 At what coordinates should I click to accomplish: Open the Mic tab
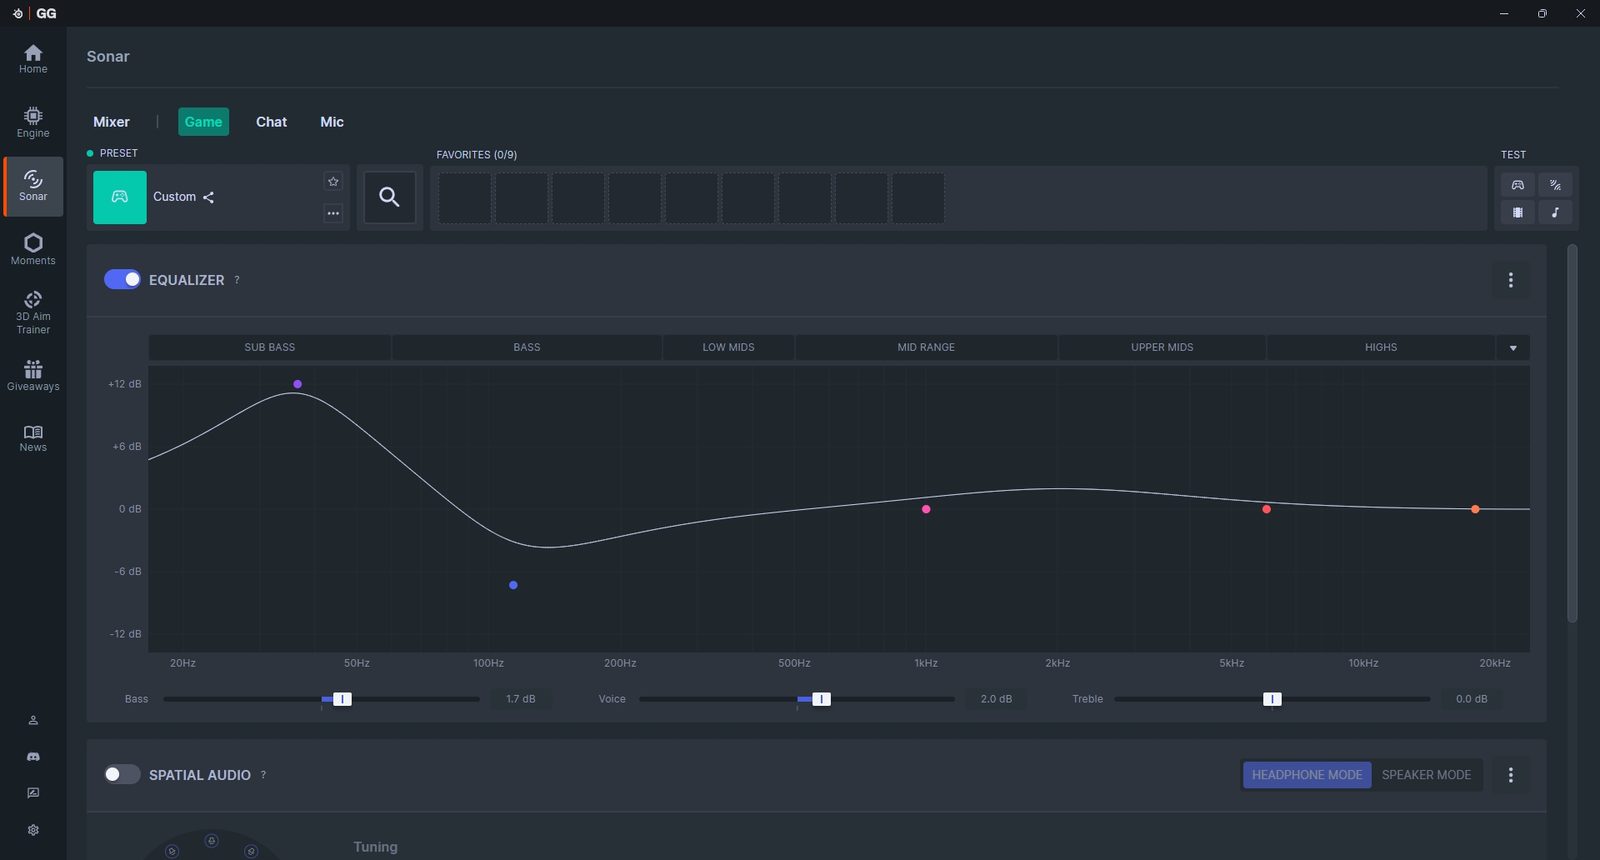pos(332,122)
